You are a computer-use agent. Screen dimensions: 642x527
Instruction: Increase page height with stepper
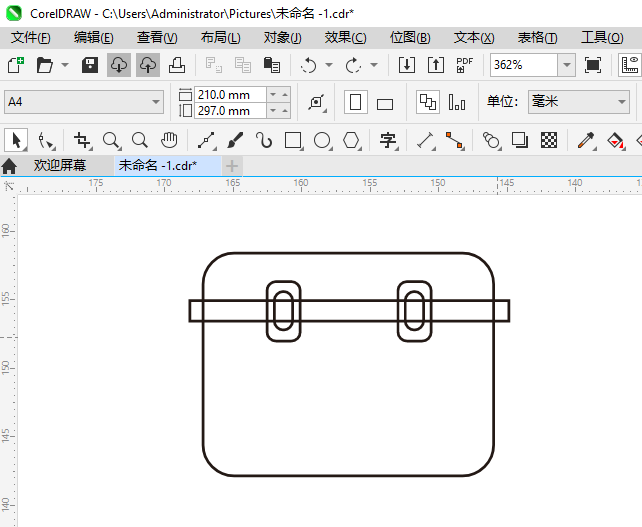[285, 111]
